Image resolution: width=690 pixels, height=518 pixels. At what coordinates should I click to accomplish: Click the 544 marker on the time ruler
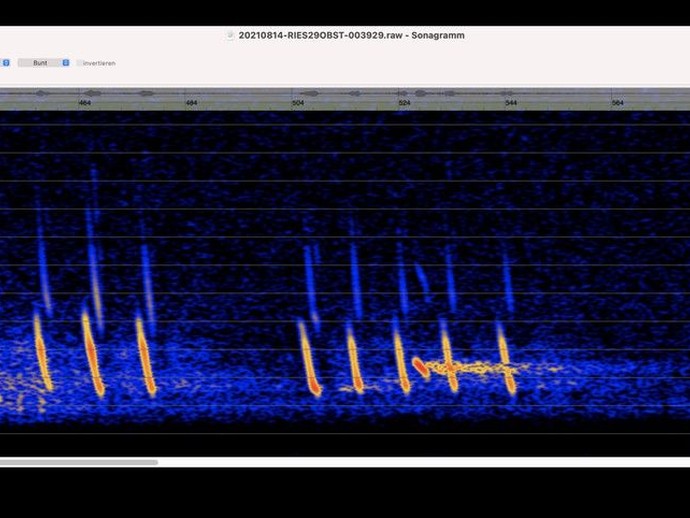click(511, 103)
